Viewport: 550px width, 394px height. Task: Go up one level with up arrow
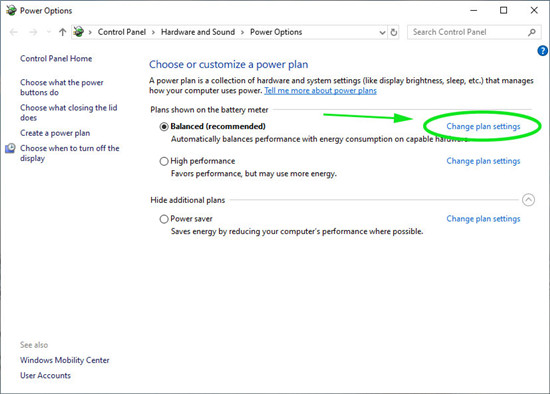click(x=62, y=32)
